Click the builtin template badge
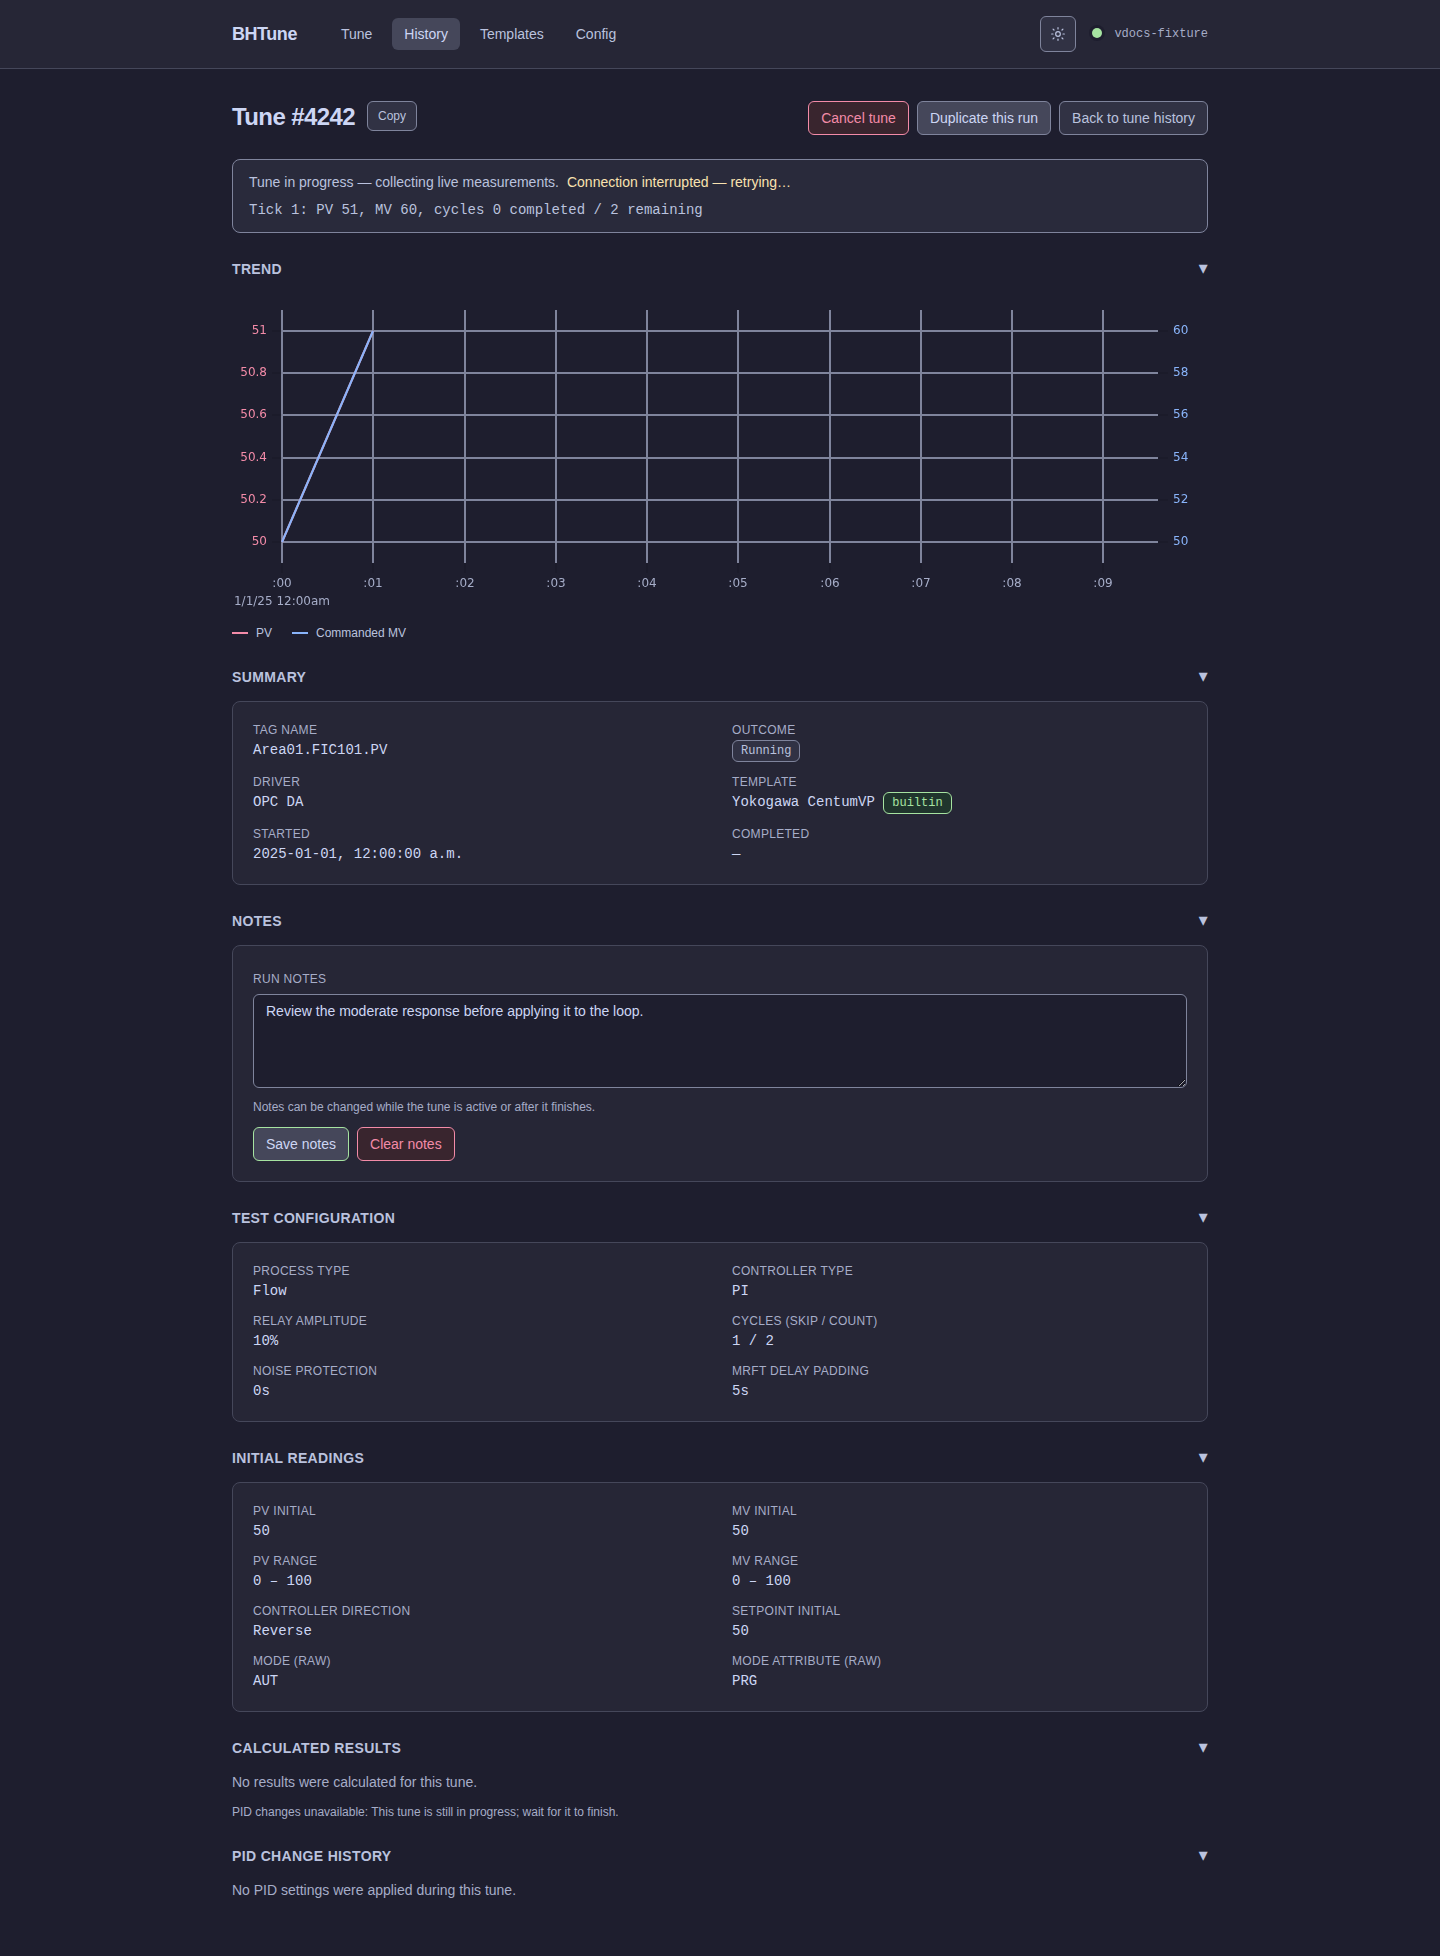 [917, 803]
